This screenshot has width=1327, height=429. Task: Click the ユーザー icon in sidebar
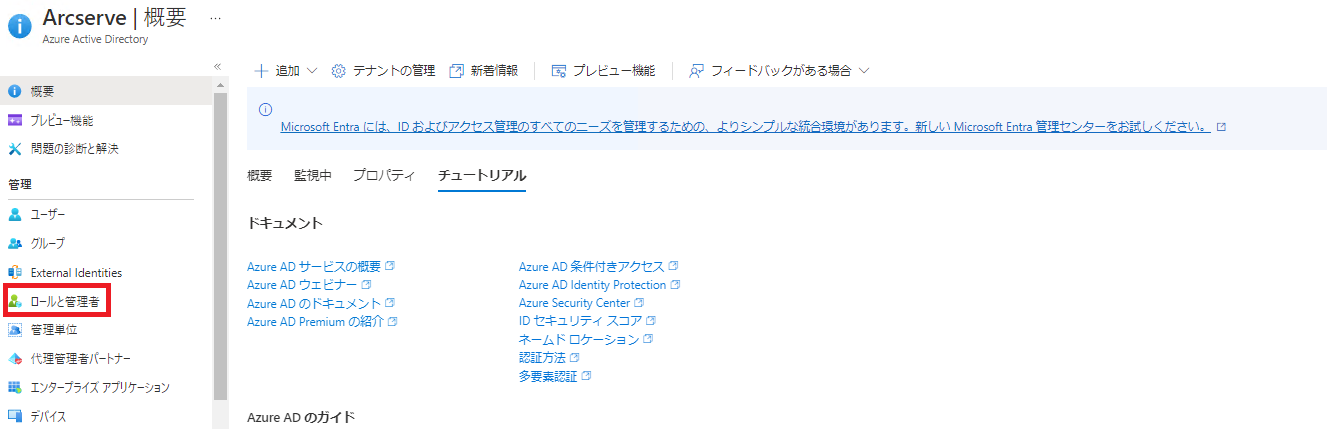(x=14, y=214)
